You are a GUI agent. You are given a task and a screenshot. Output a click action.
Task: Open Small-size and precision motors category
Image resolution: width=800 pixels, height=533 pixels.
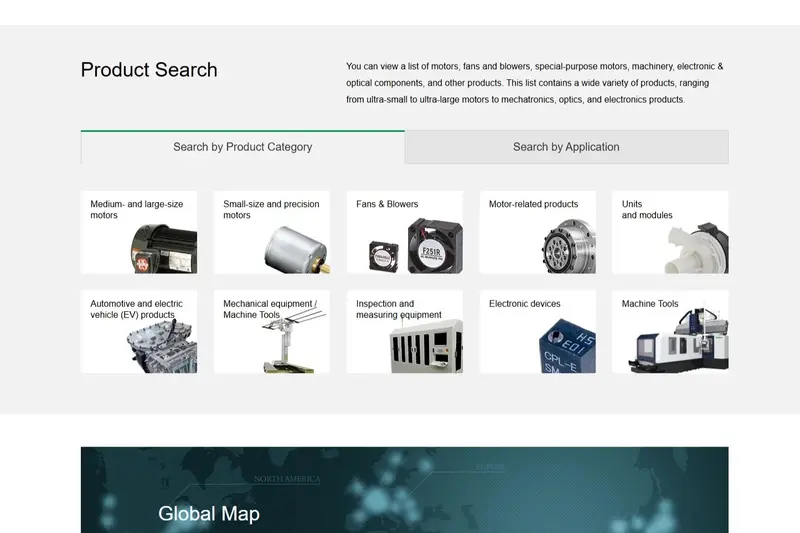[x=271, y=232]
